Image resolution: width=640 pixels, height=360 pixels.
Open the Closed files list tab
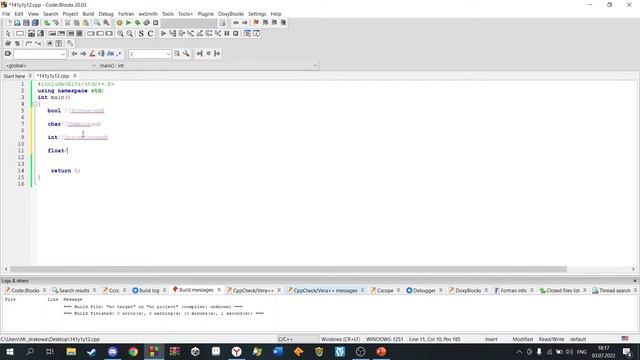[563, 291]
